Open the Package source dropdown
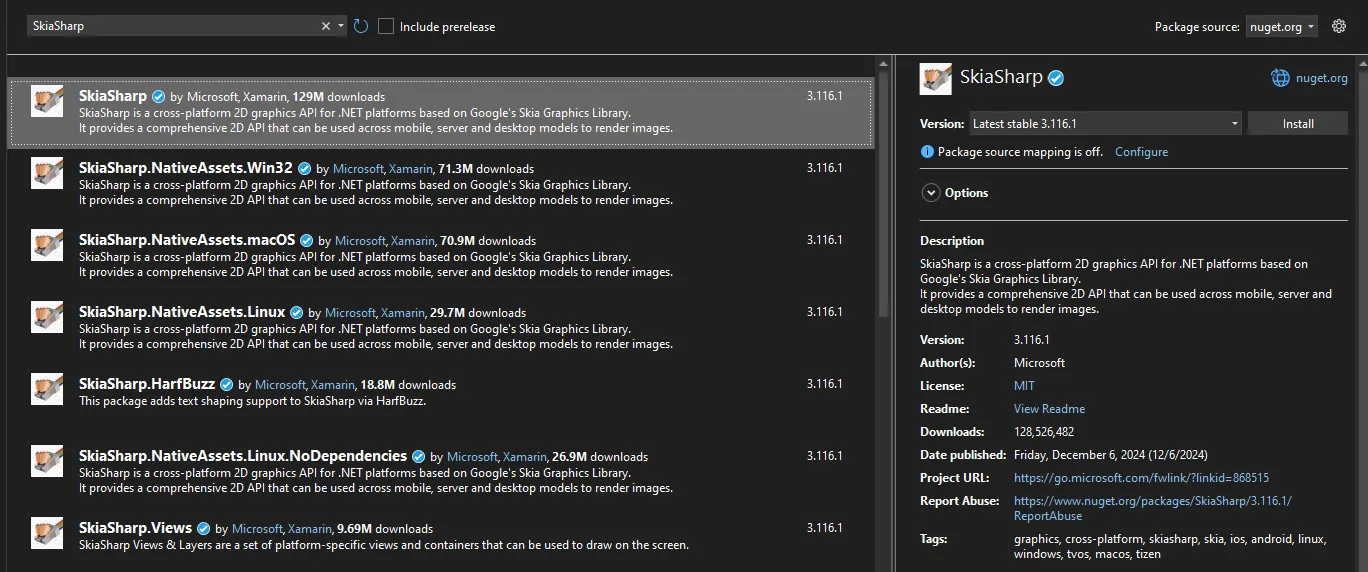Image resolution: width=1368 pixels, height=572 pixels. 1282,27
